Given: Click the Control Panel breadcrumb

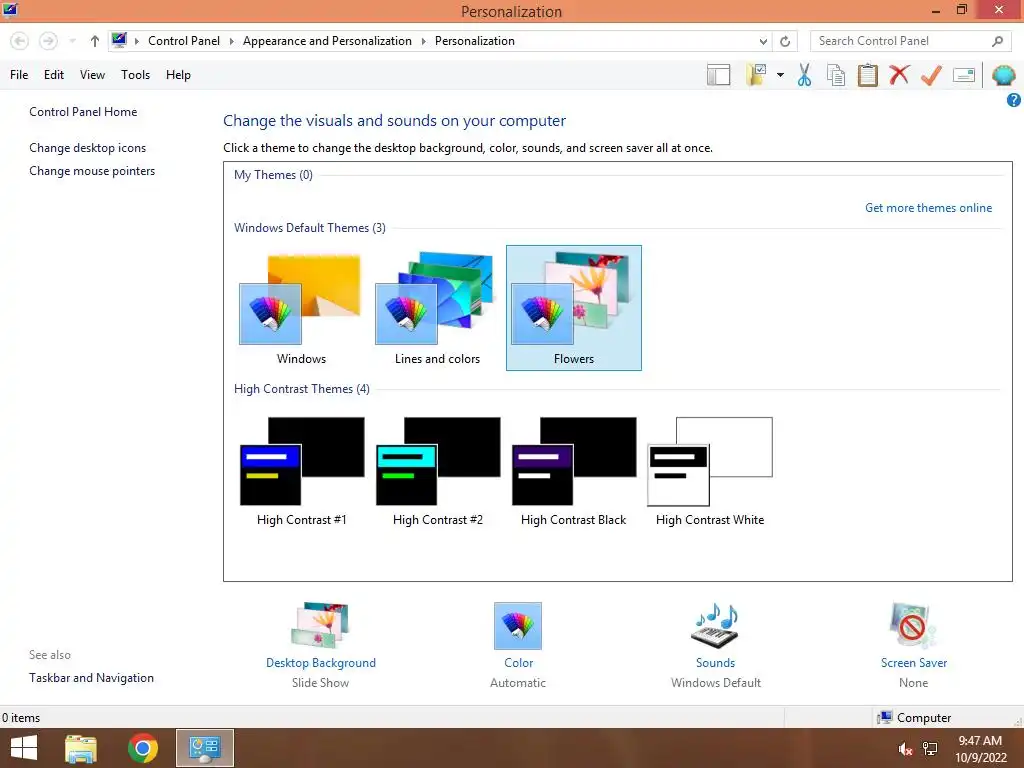Looking at the screenshot, I should pos(184,40).
